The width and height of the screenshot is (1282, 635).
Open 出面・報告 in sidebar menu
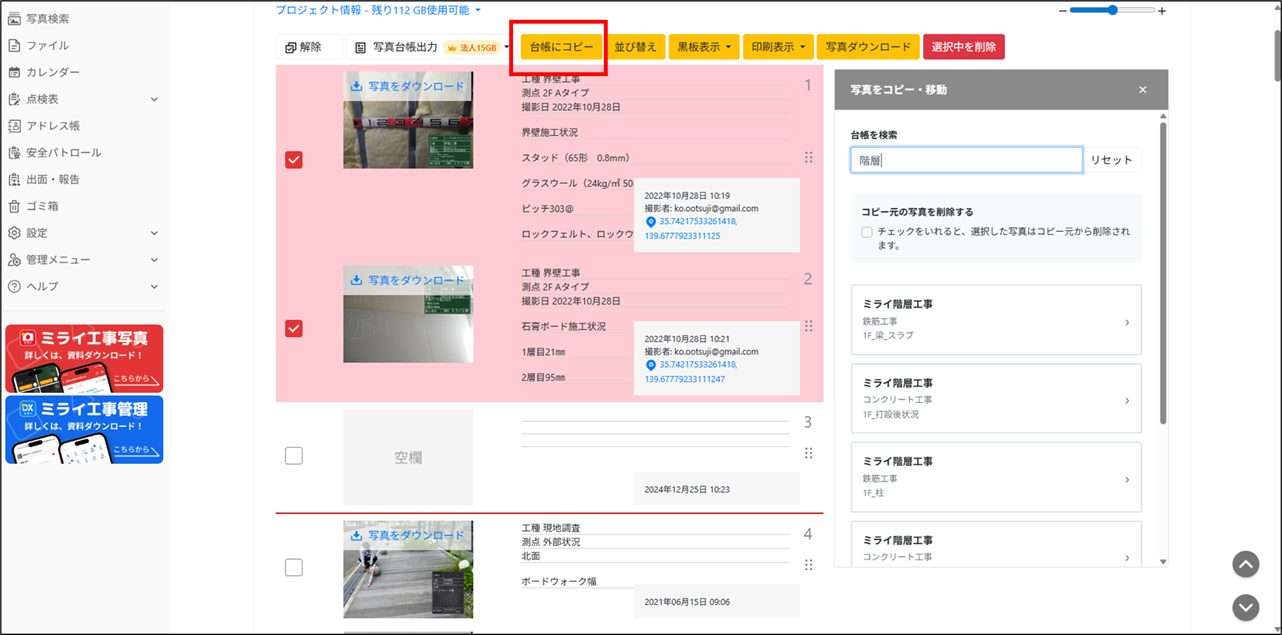click(x=53, y=180)
